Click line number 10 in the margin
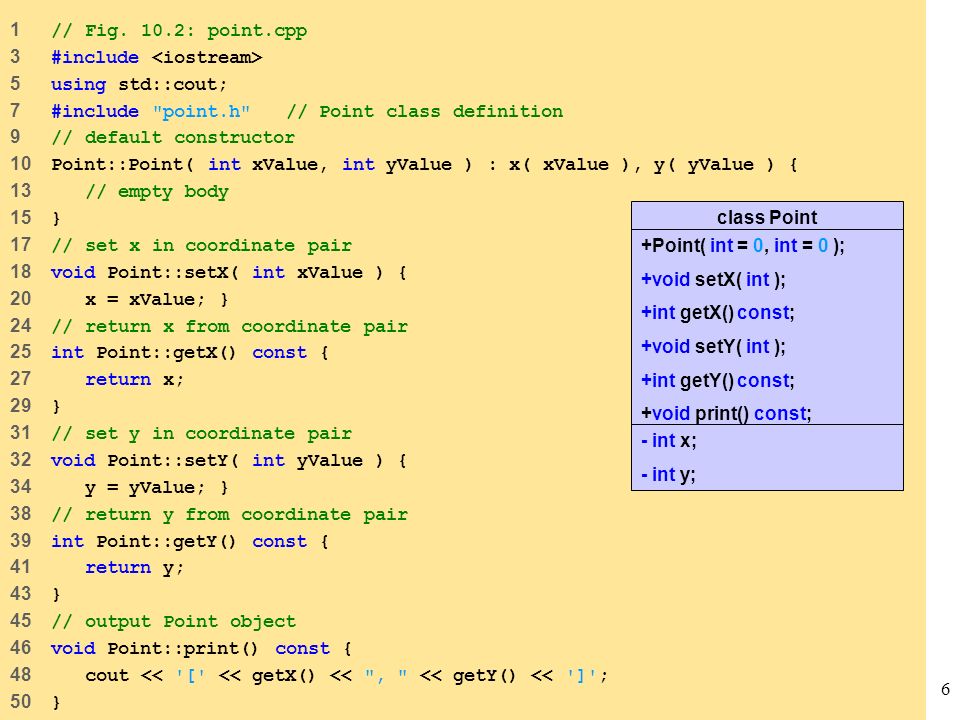 (20, 163)
